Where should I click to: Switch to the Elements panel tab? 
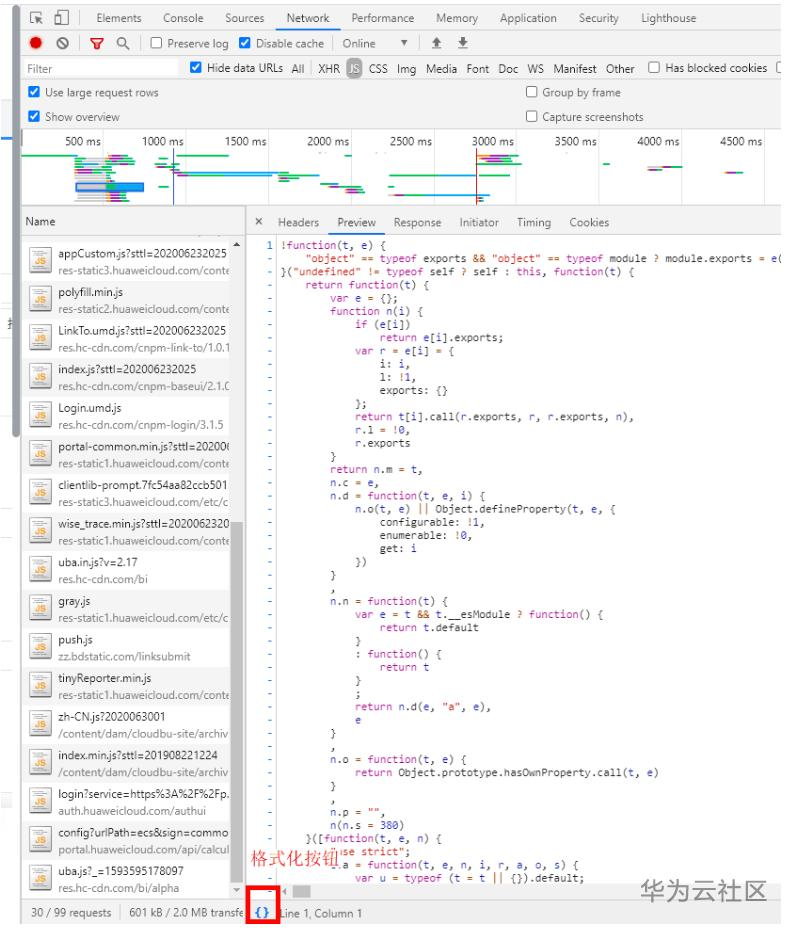[119, 18]
